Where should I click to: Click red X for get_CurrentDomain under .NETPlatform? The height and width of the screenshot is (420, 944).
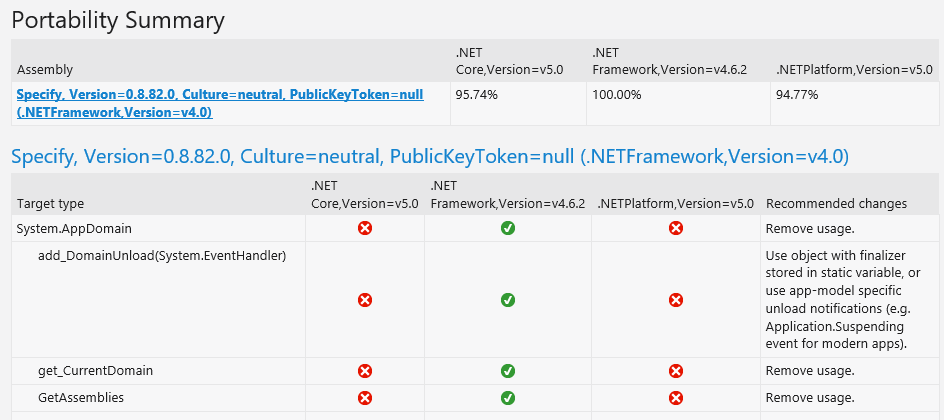coord(675,371)
